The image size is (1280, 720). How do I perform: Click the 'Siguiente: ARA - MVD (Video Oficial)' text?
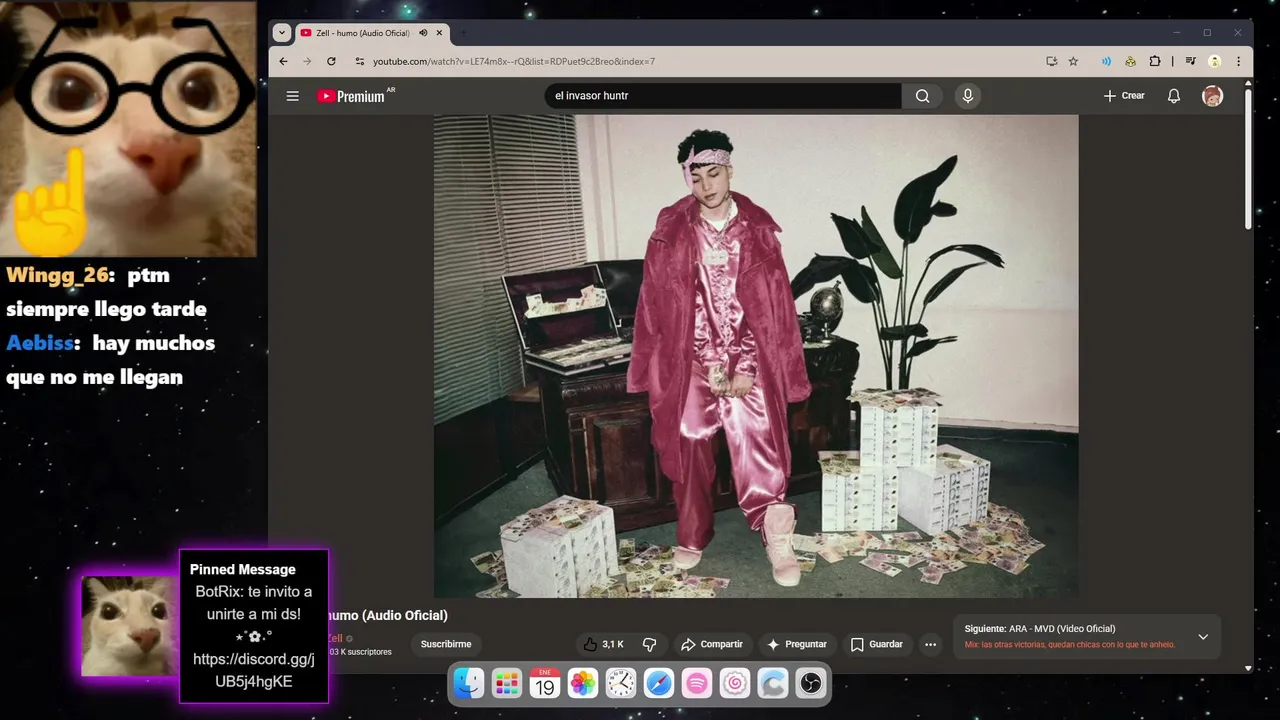[1040, 629]
